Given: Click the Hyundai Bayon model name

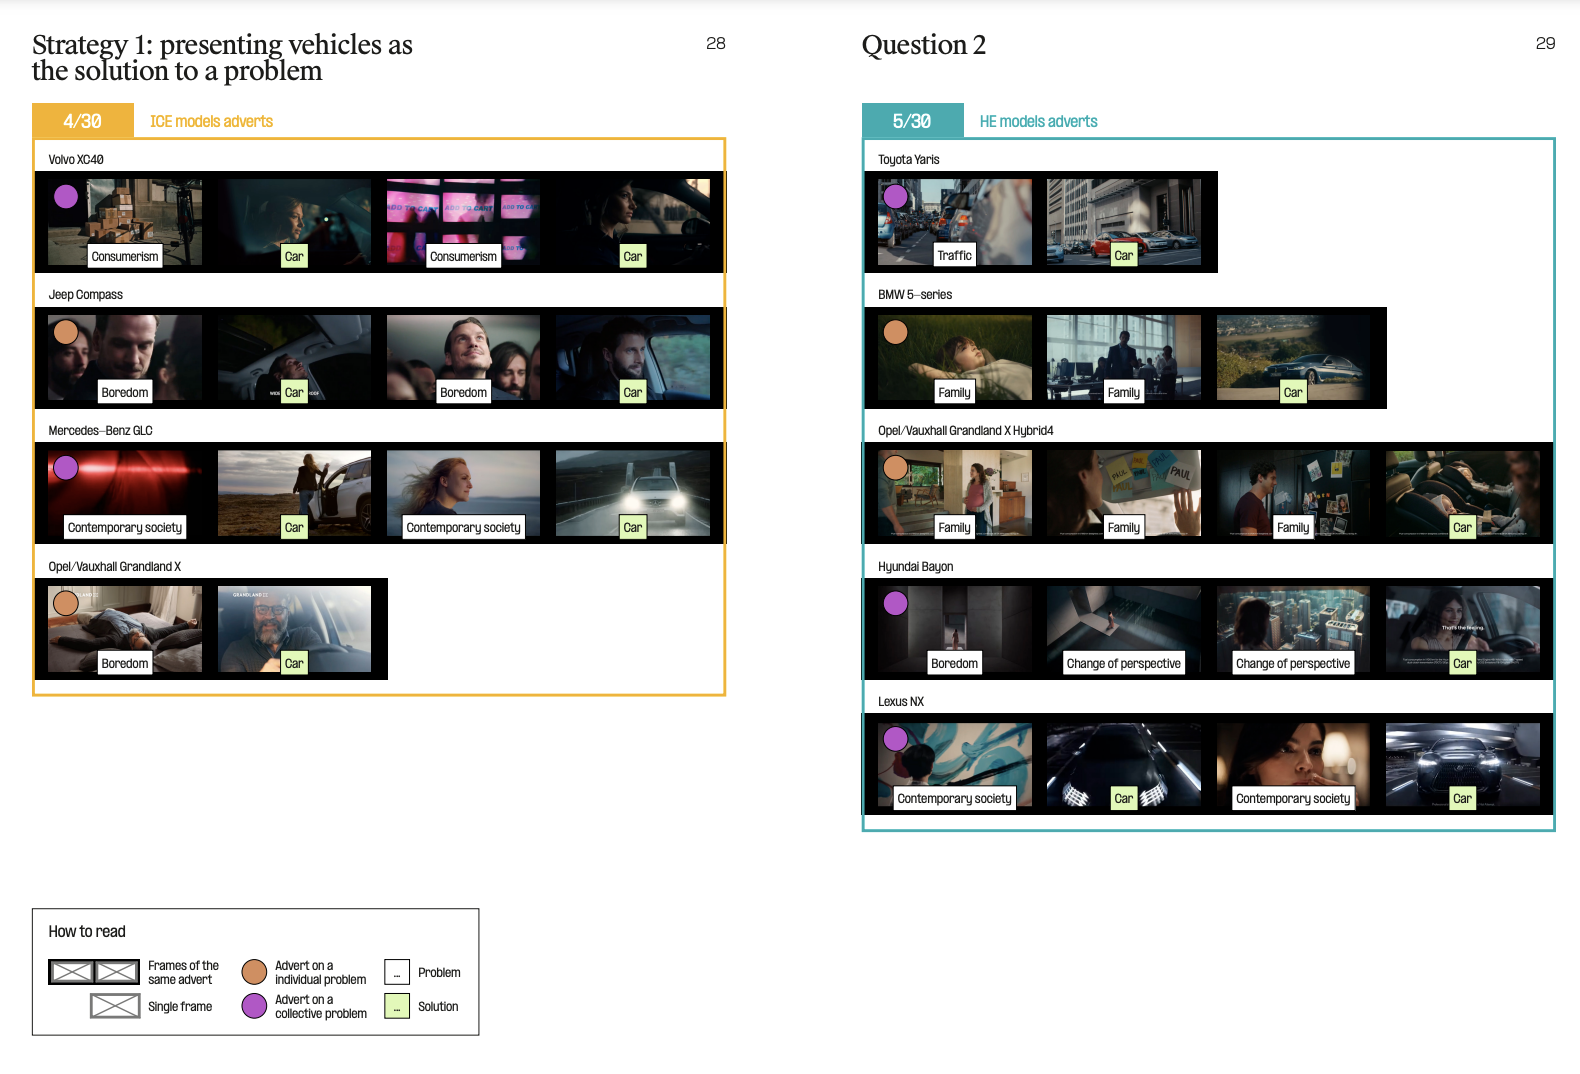Looking at the screenshot, I should [916, 566].
